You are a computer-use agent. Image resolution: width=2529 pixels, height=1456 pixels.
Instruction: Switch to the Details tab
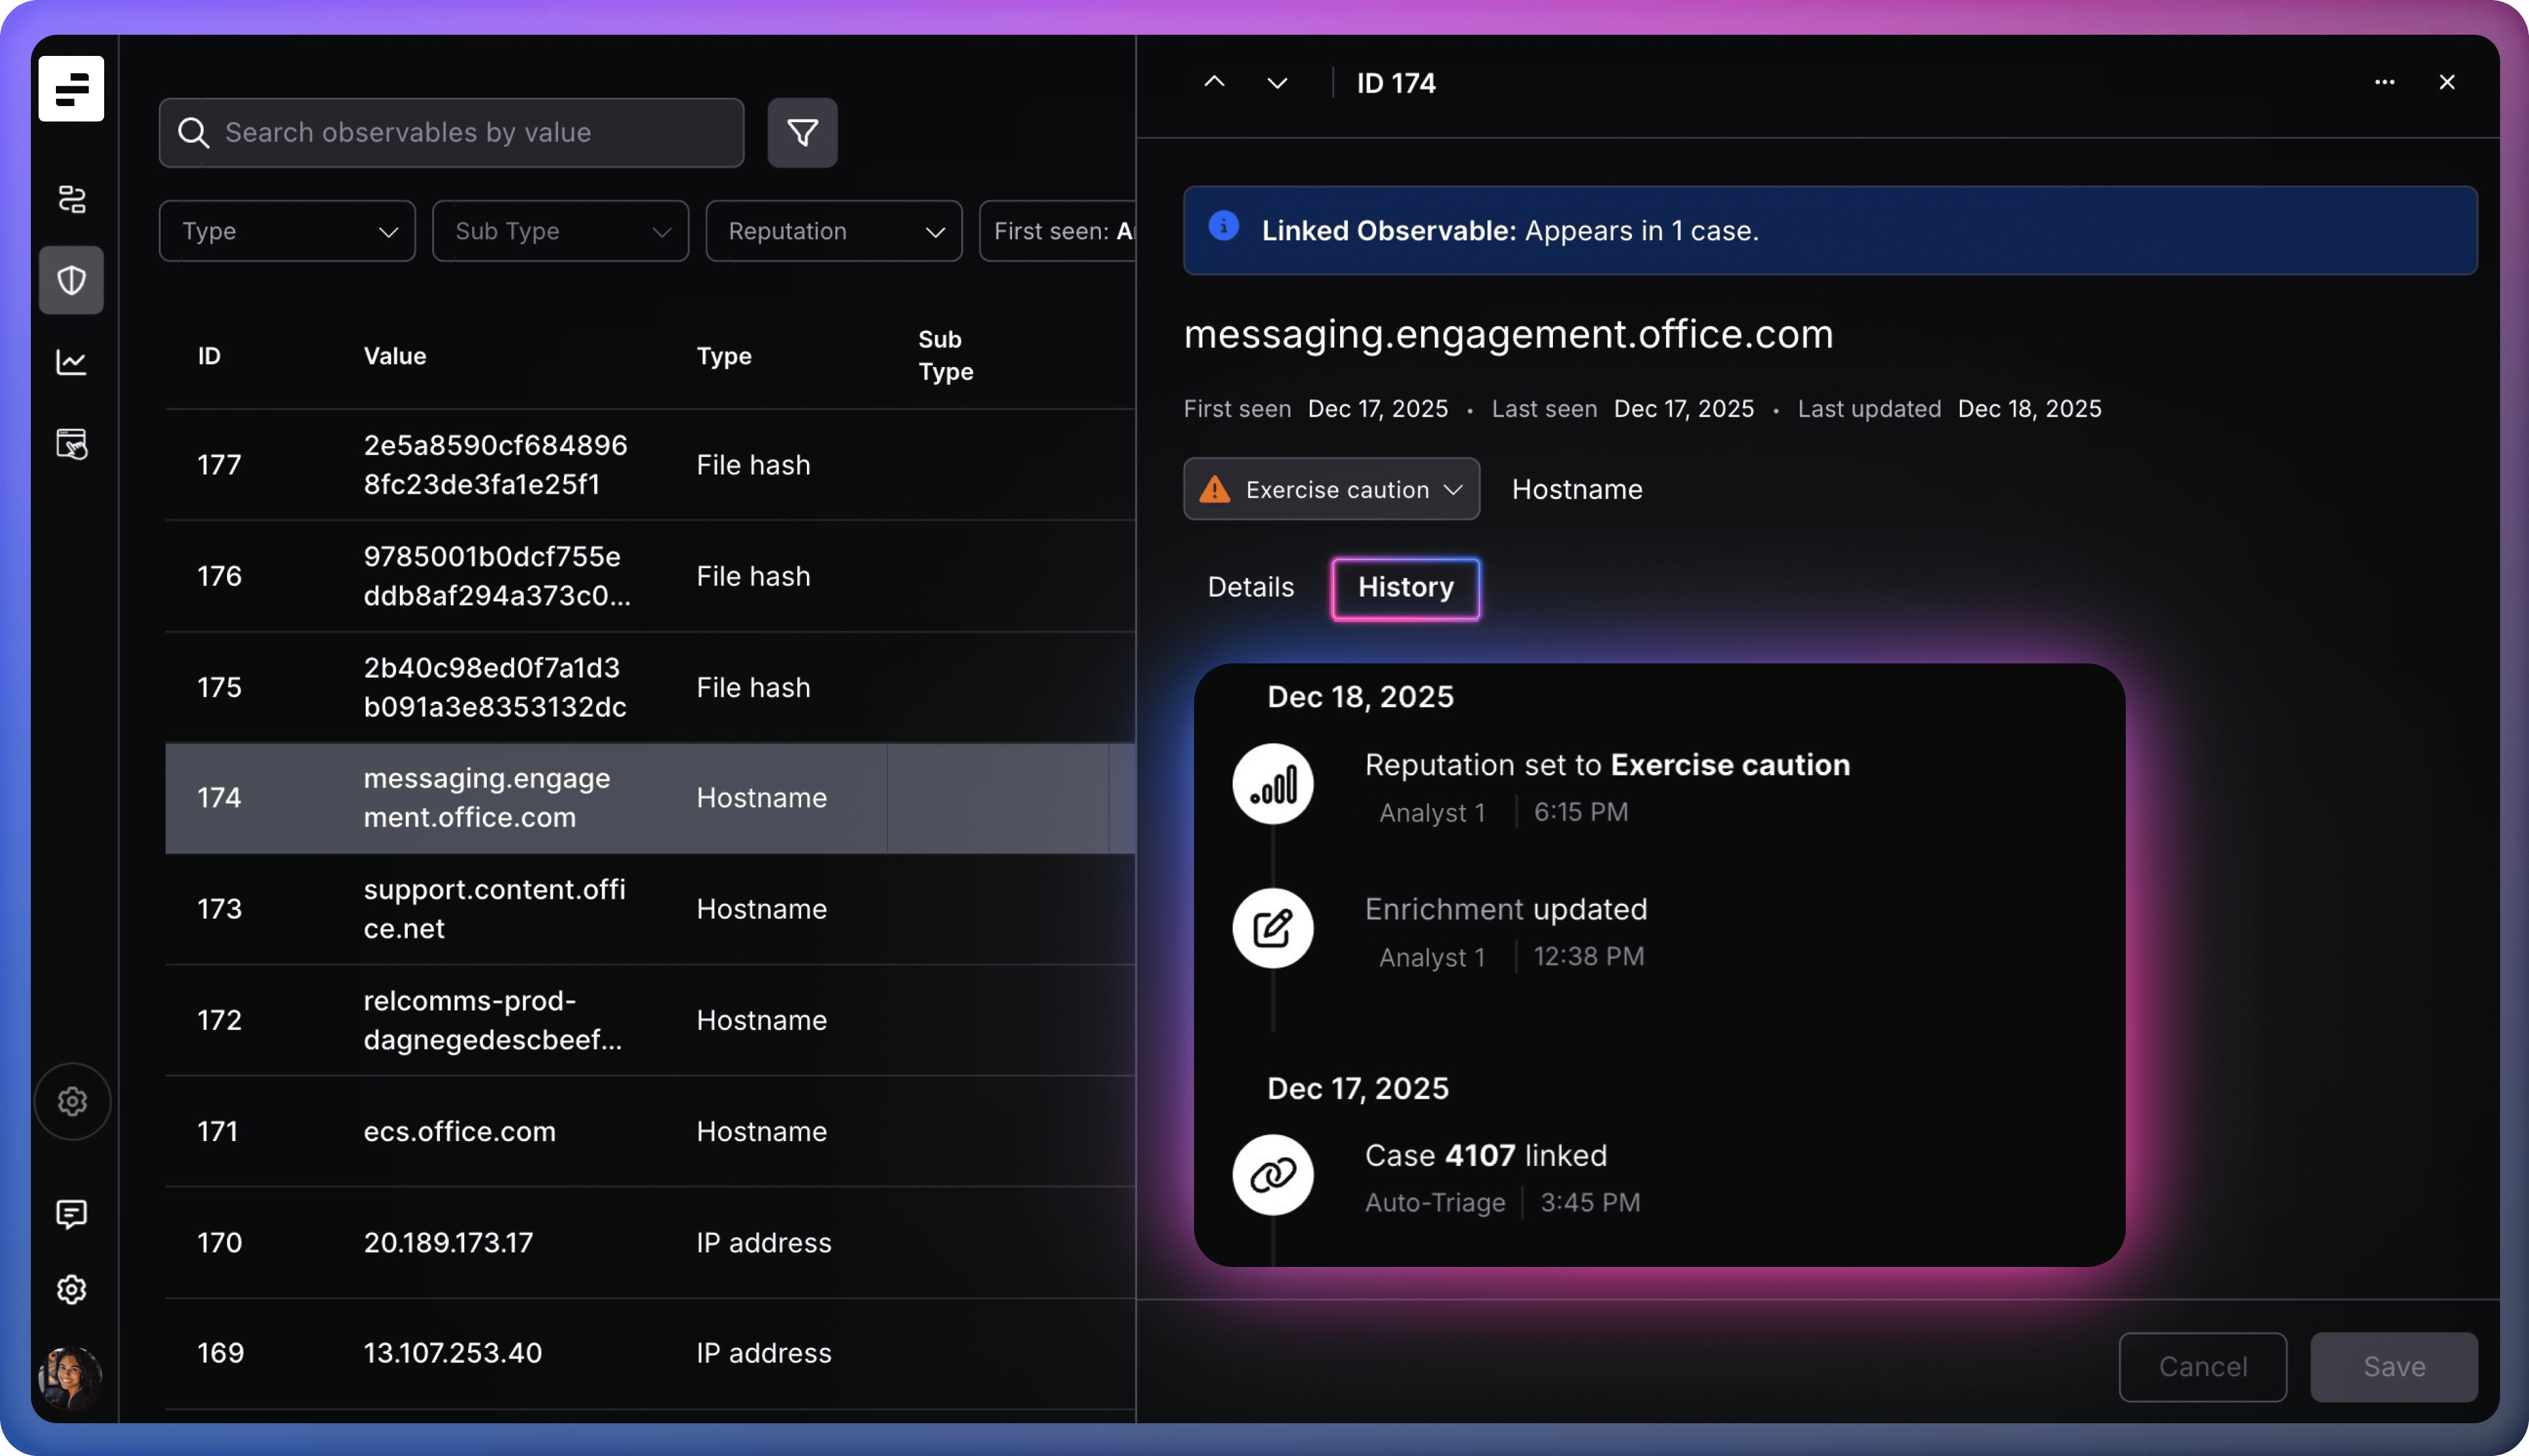pyautogui.click(x=1250, y=588)
